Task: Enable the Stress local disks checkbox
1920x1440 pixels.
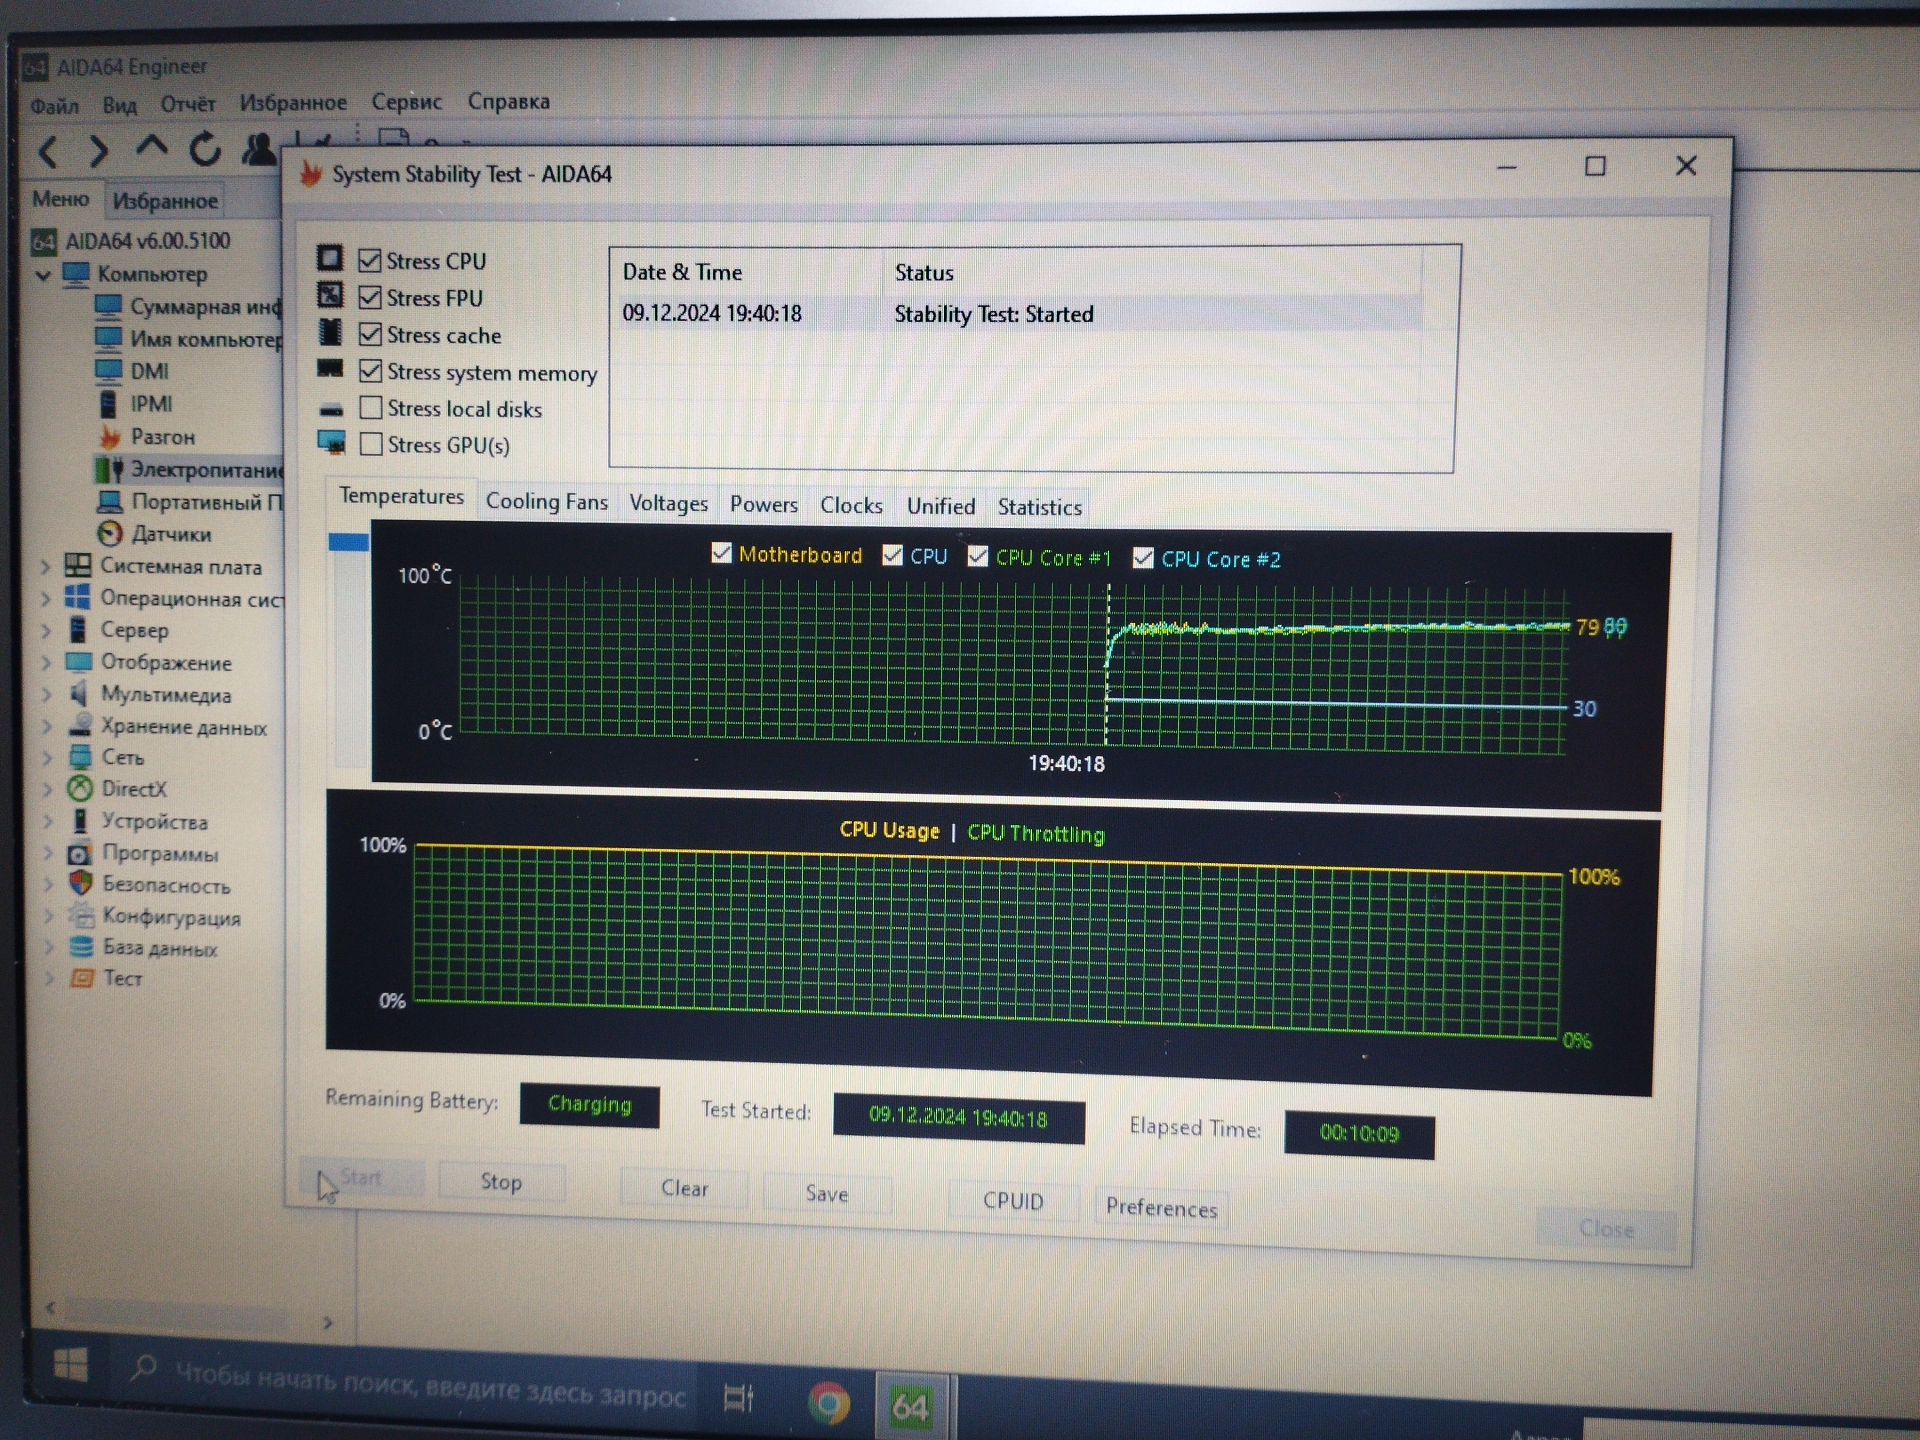Action: point(371,407)
